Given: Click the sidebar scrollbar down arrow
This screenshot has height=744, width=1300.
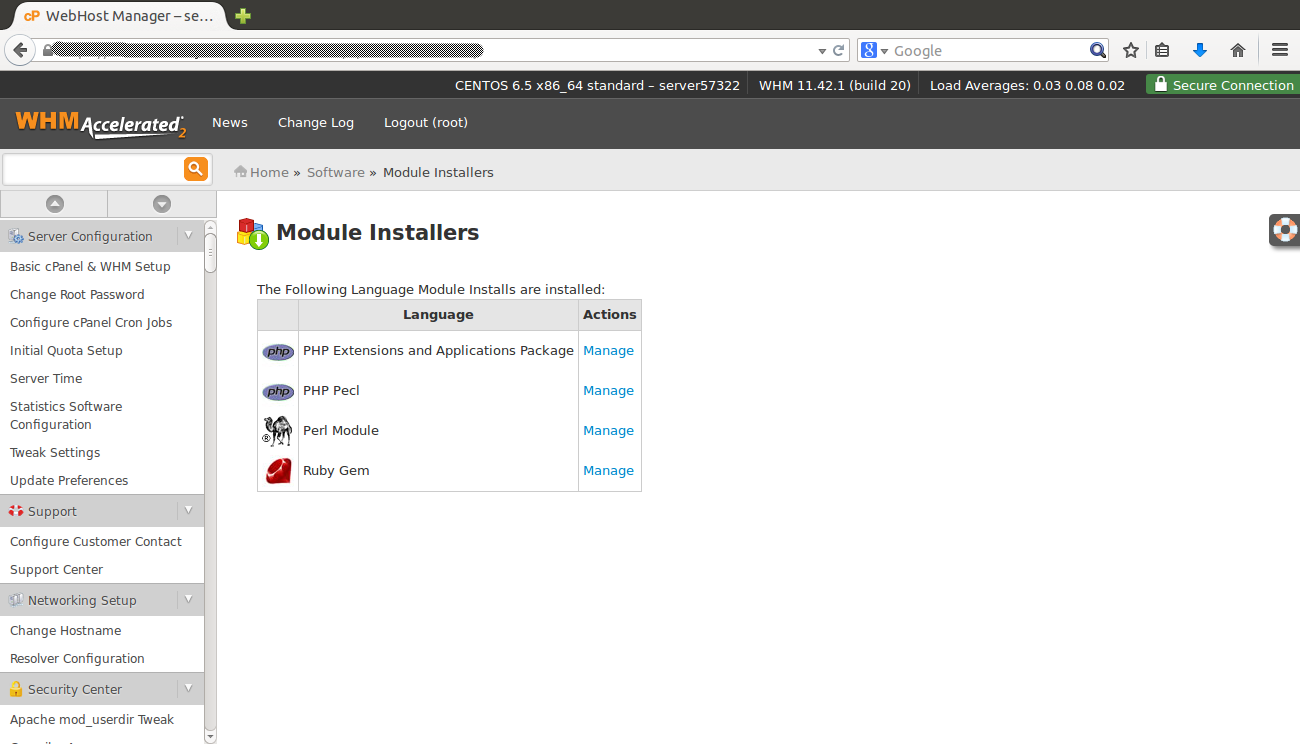Looking at the screenshot, I should tap(210, 736).
